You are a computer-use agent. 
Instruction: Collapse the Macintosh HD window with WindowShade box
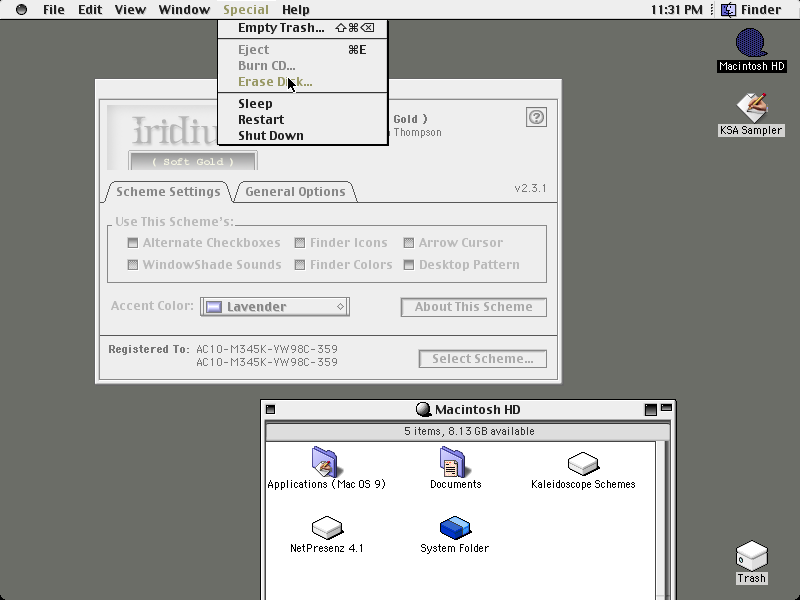pos(666,408)
